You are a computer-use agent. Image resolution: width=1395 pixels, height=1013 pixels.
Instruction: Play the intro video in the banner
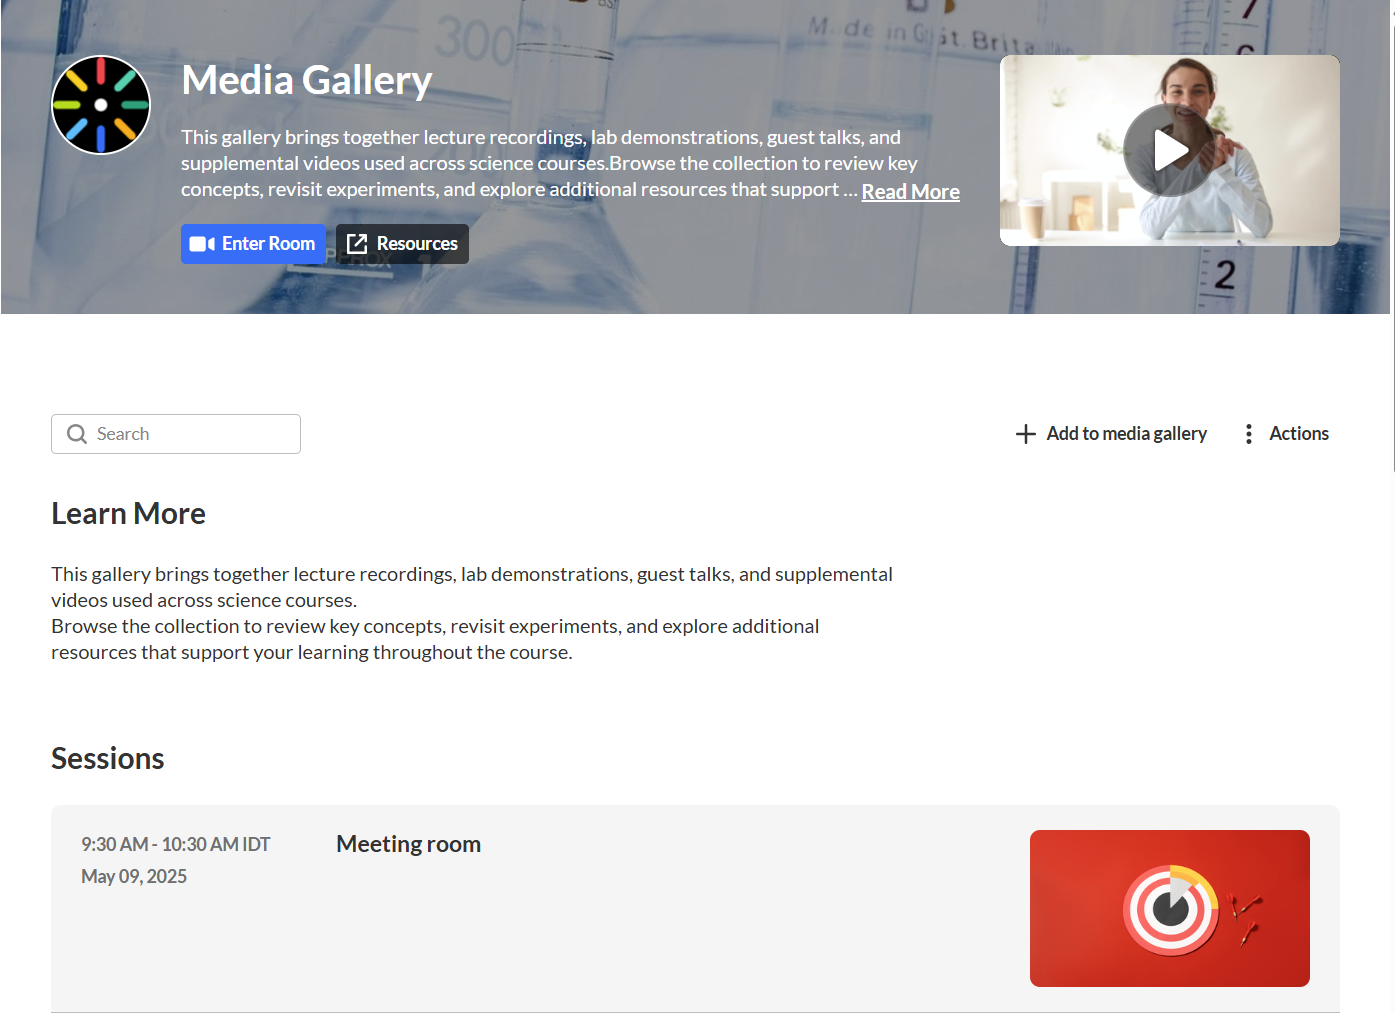pyautogui.click(x=1169, y=150)
